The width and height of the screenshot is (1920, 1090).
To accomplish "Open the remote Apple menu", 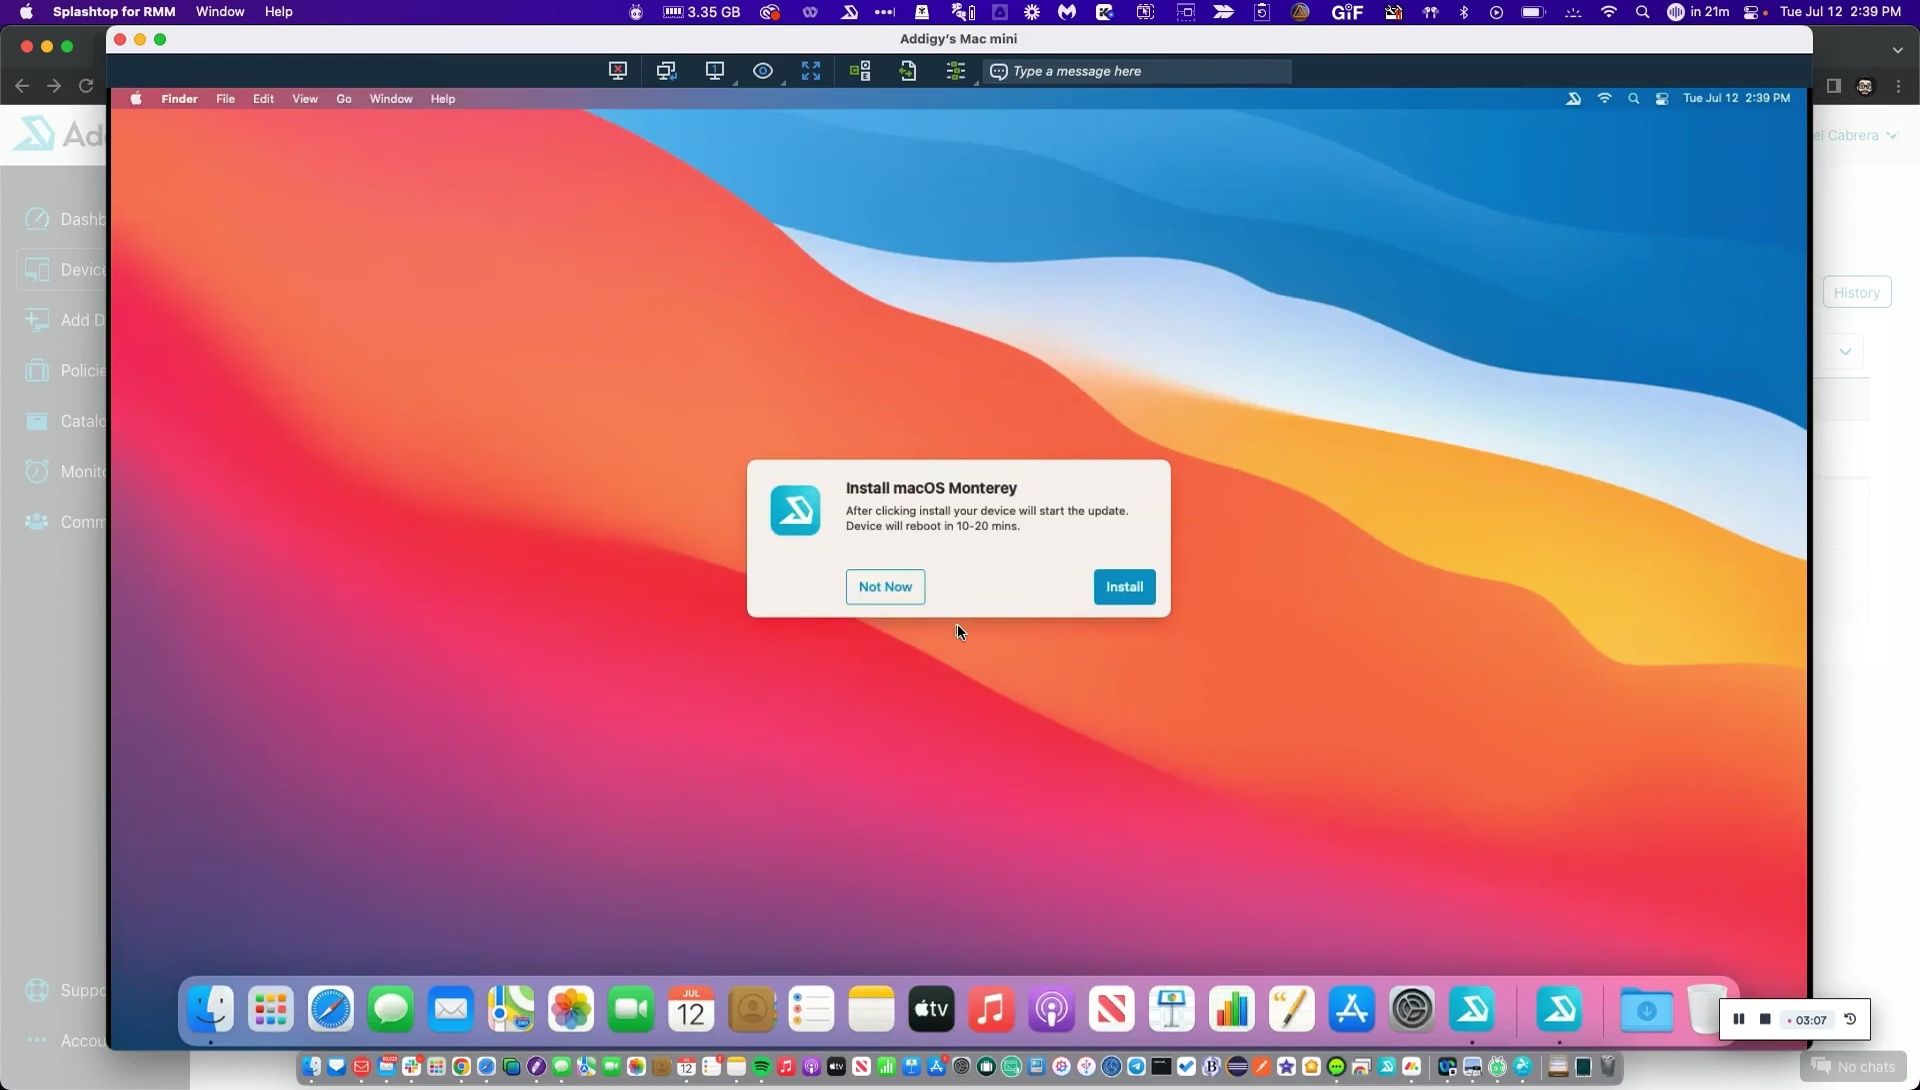I will 136,99.
